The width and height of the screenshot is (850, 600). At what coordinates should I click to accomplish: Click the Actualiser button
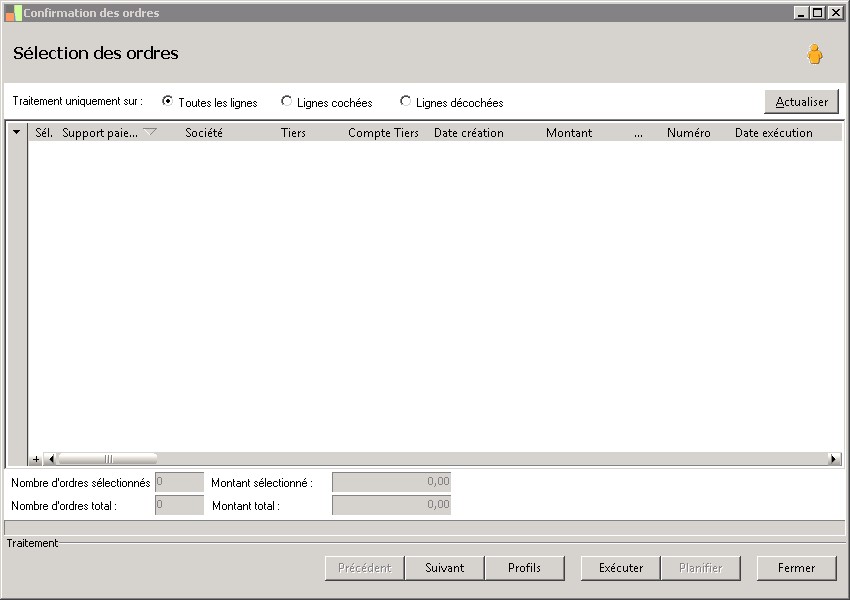801,102
